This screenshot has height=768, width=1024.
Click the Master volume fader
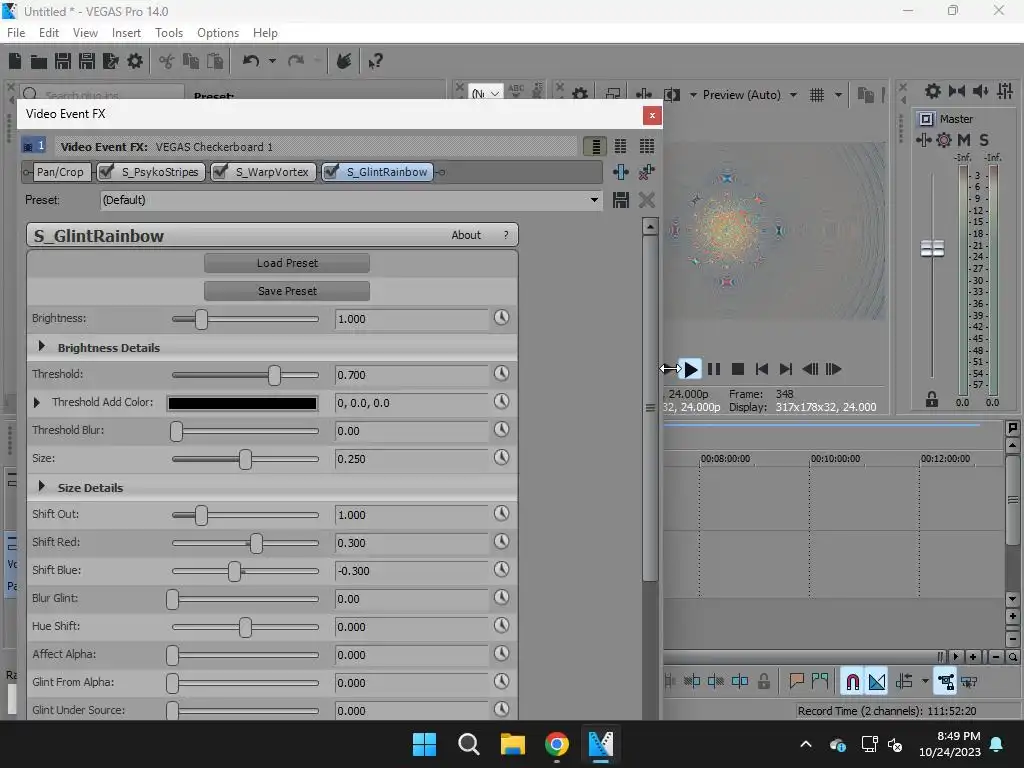tap(932, 248)
